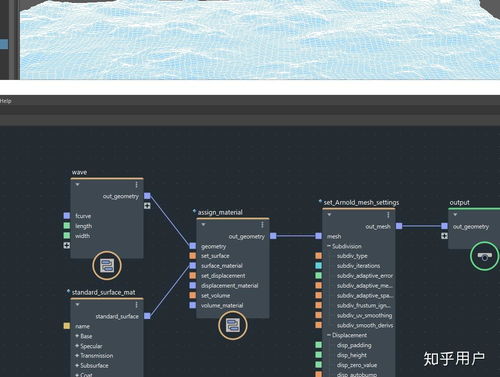Toggle the set_volume port on assign_material

[193, 295]
